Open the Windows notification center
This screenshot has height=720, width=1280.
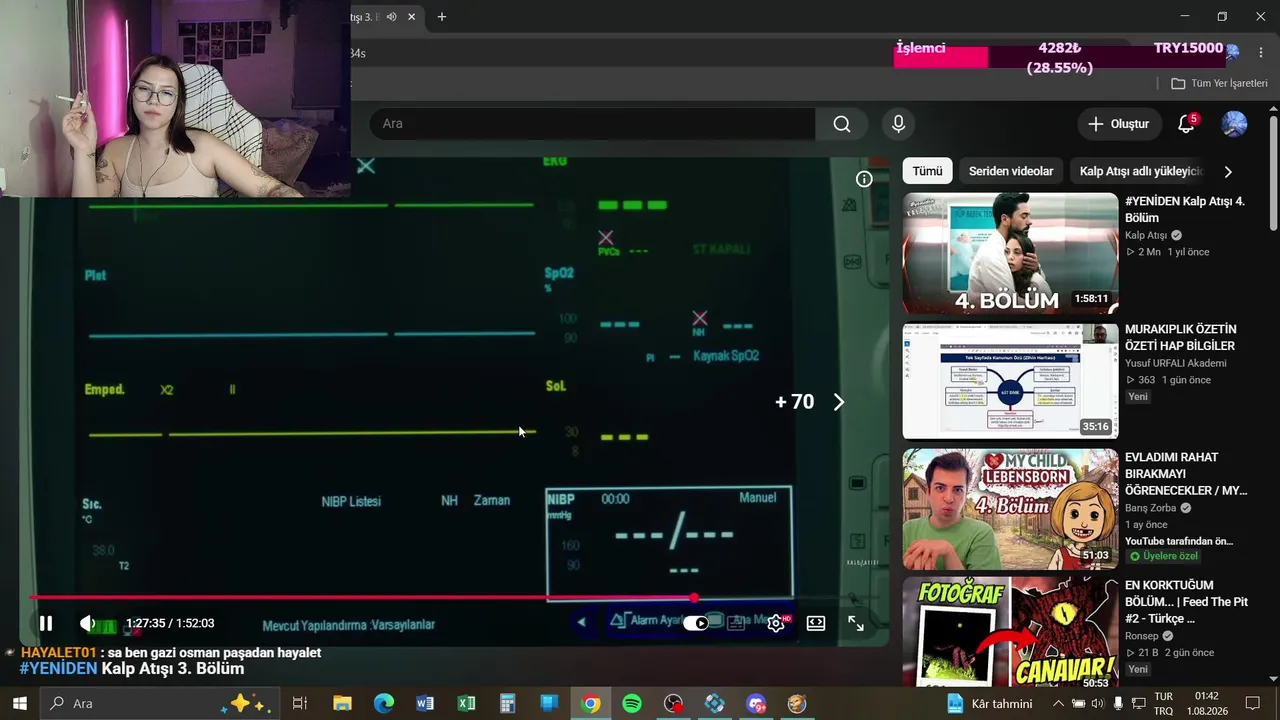tap(1252, 703)
